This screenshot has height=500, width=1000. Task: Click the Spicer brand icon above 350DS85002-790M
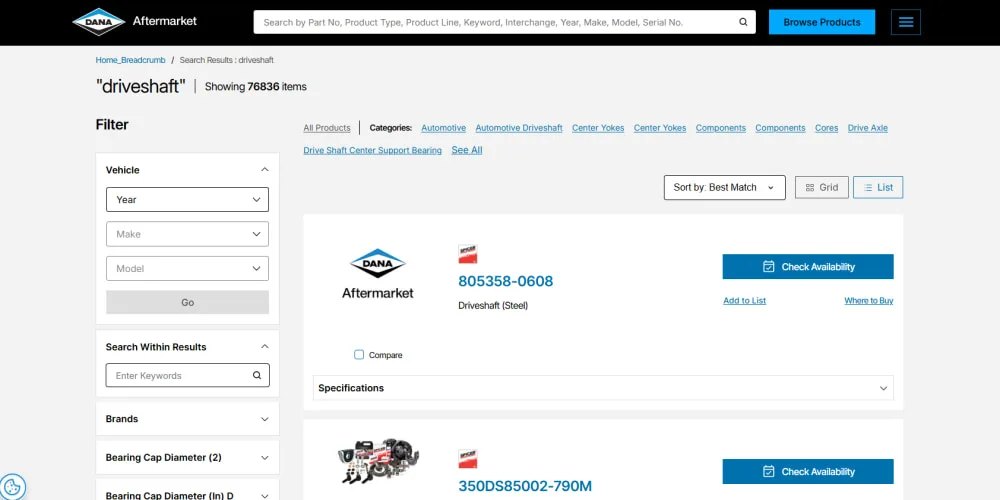pos(467,459)
